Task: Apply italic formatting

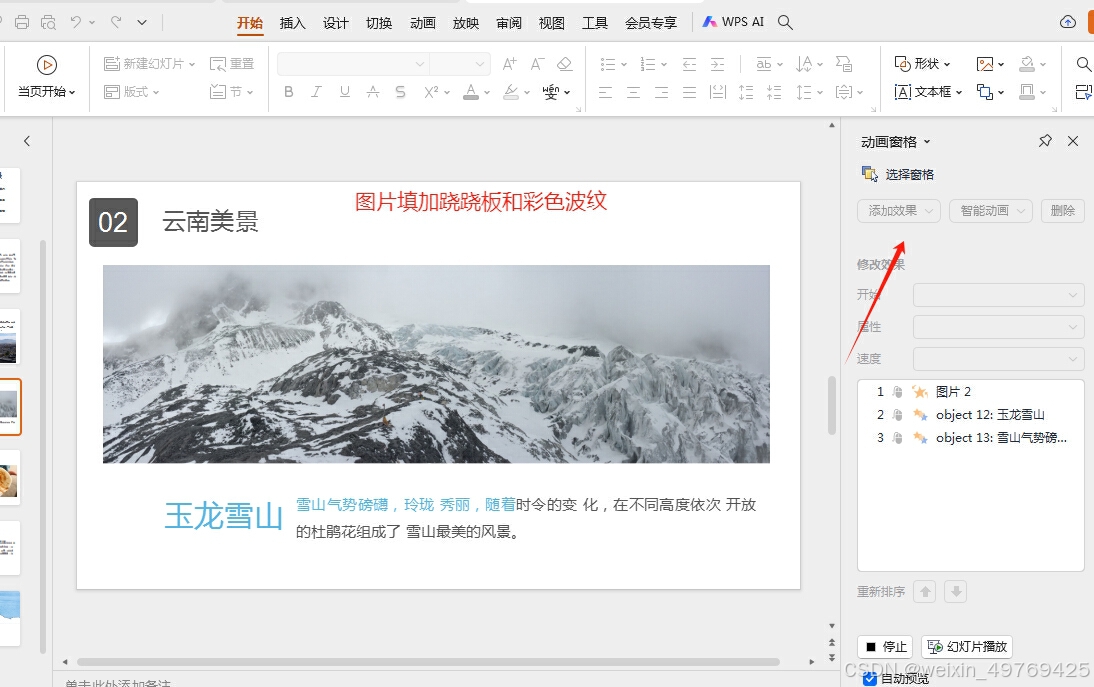Action: [316, 91]
